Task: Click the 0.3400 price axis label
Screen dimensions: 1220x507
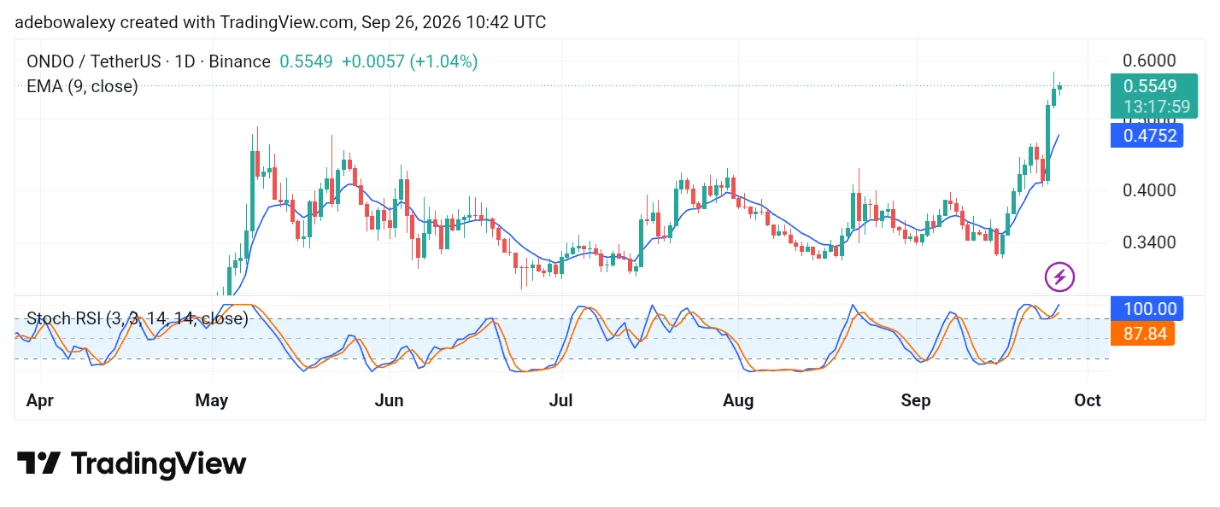Action: (x=1148, y=242)
